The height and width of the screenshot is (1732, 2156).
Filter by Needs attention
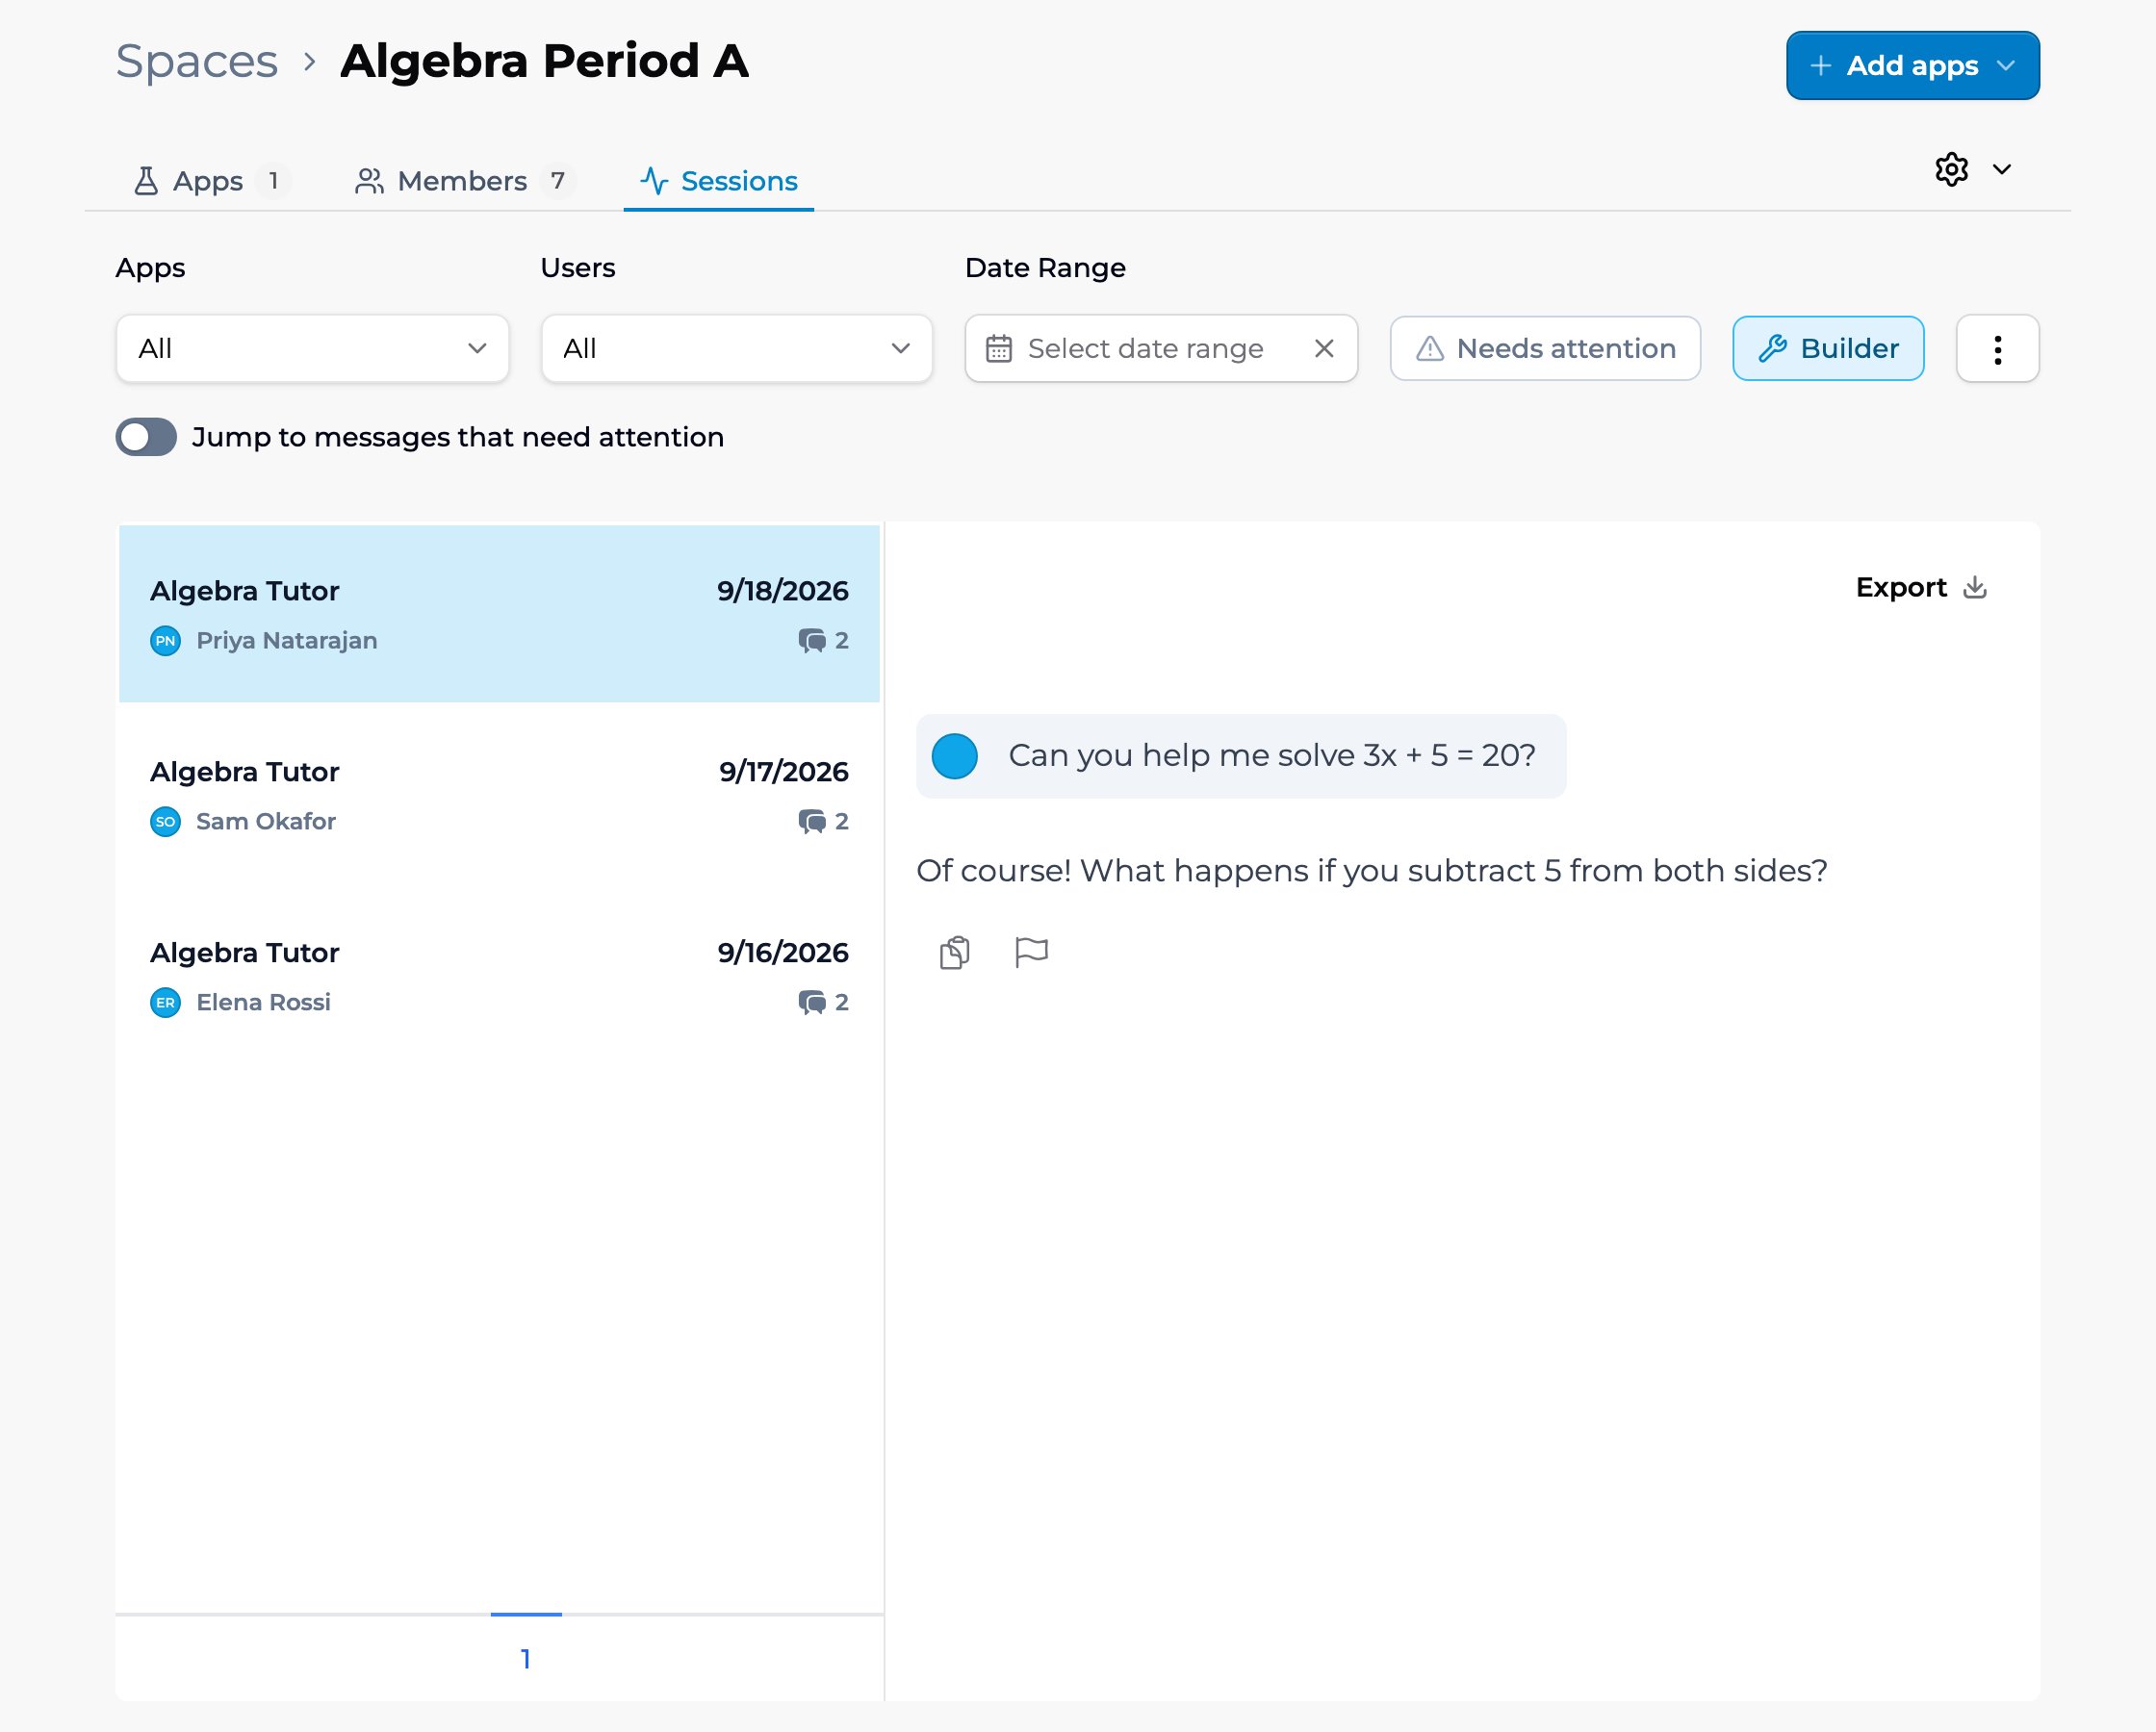1545,348
